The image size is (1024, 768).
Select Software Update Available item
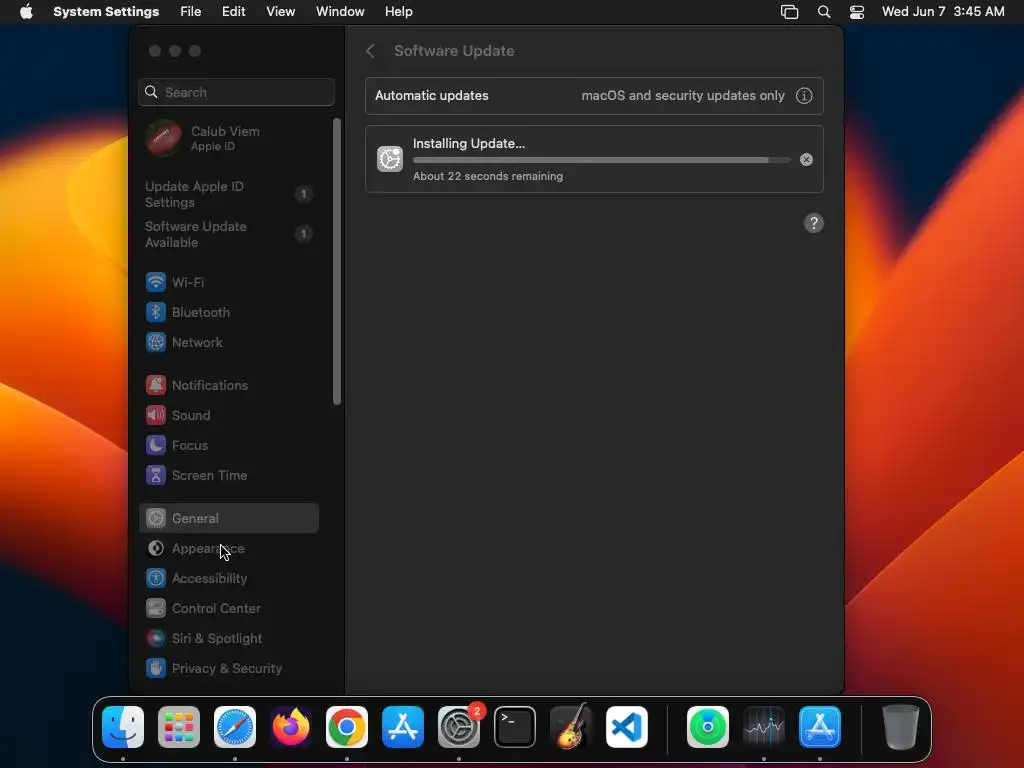[229, 234]
